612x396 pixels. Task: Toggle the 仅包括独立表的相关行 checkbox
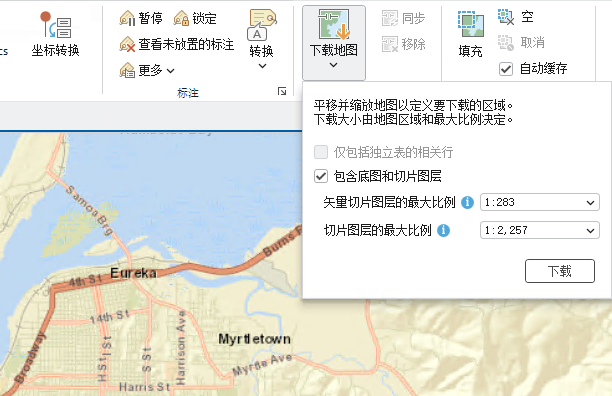point(321,152)
